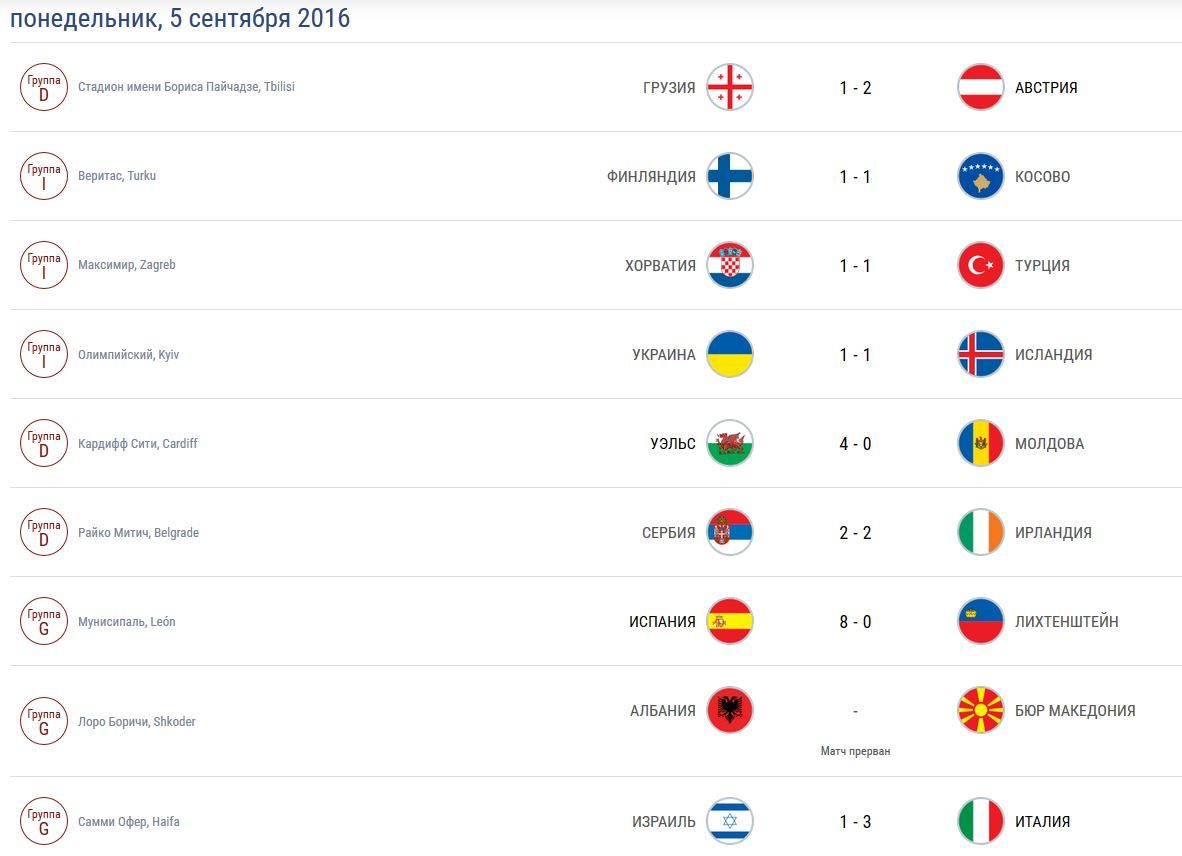Click the Austria flag icon
1182x856 pixels.
(x=980, y=87)
